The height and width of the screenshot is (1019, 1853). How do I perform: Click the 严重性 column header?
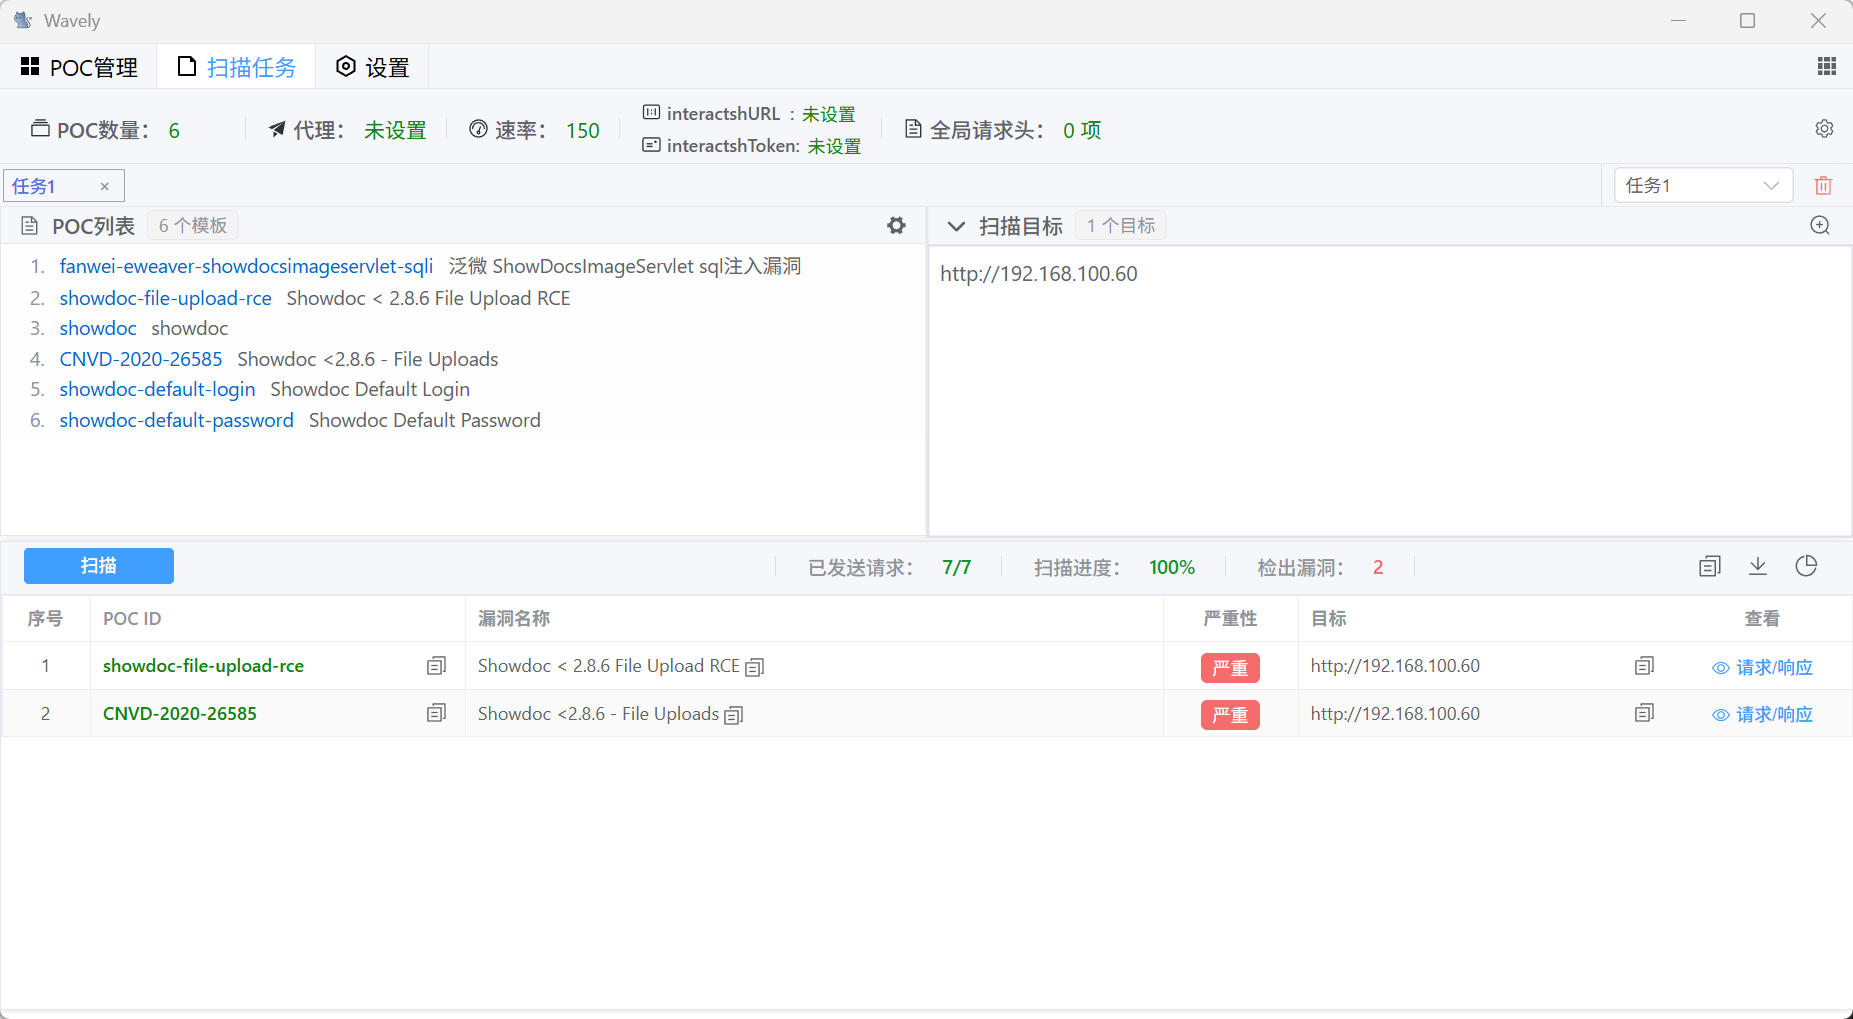(1230, 619)
